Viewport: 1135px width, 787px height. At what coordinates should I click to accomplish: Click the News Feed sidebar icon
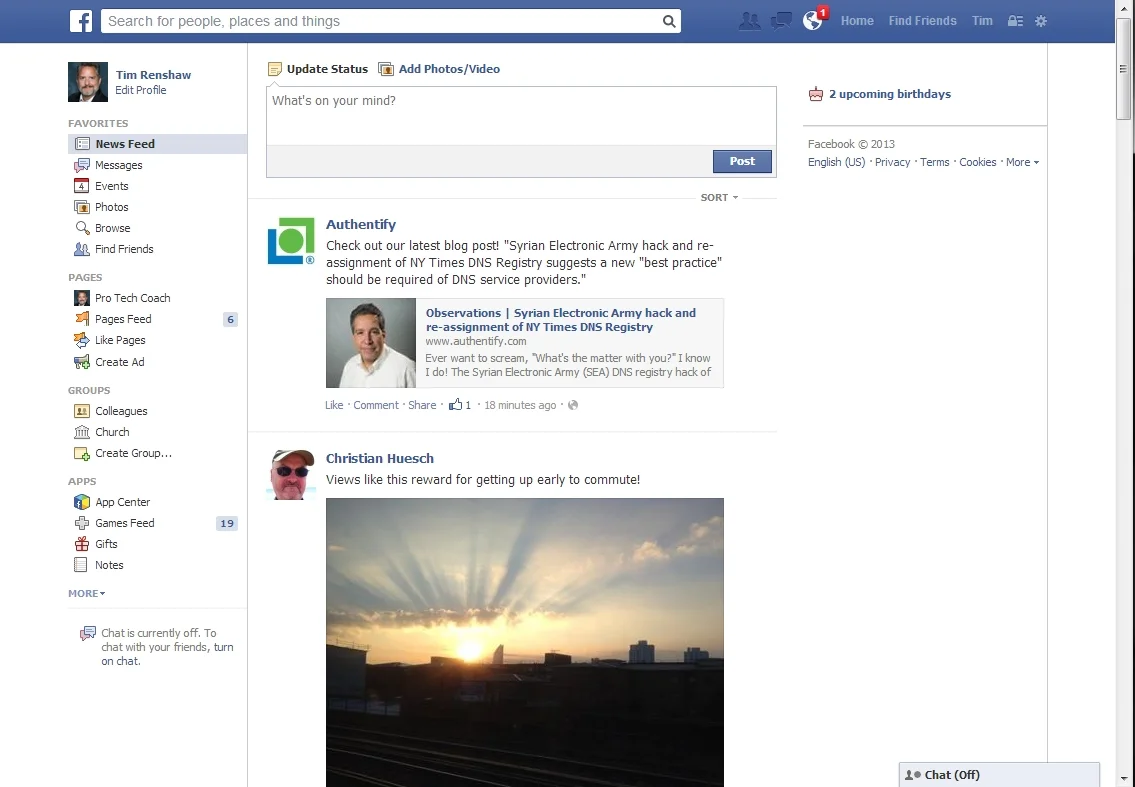click(x=83, y=144)
